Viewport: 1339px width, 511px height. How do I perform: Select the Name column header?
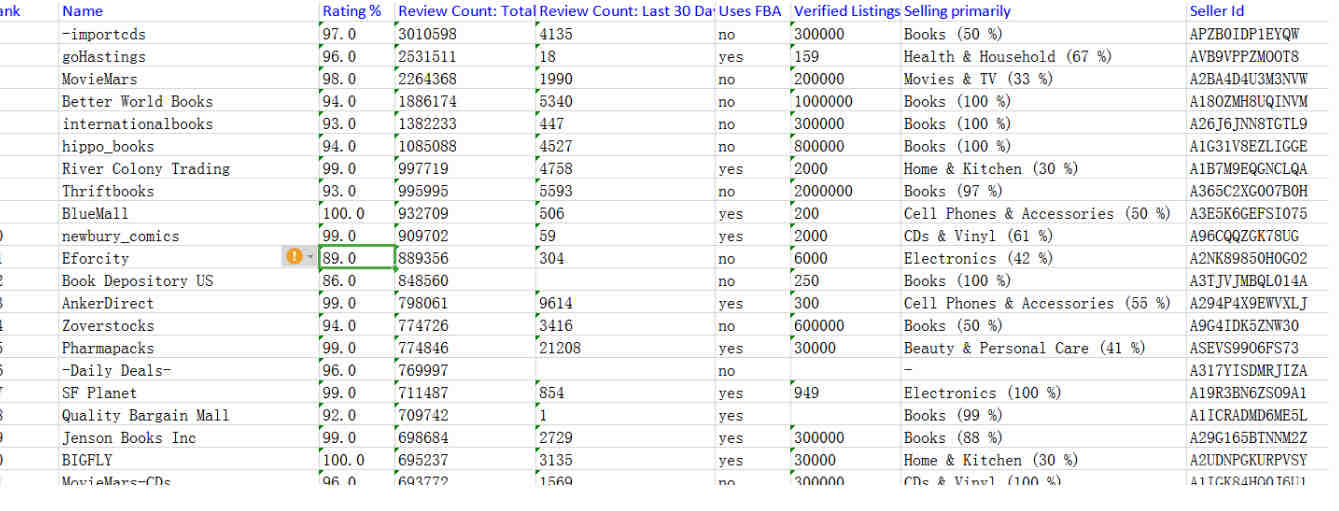click(82, 11)
